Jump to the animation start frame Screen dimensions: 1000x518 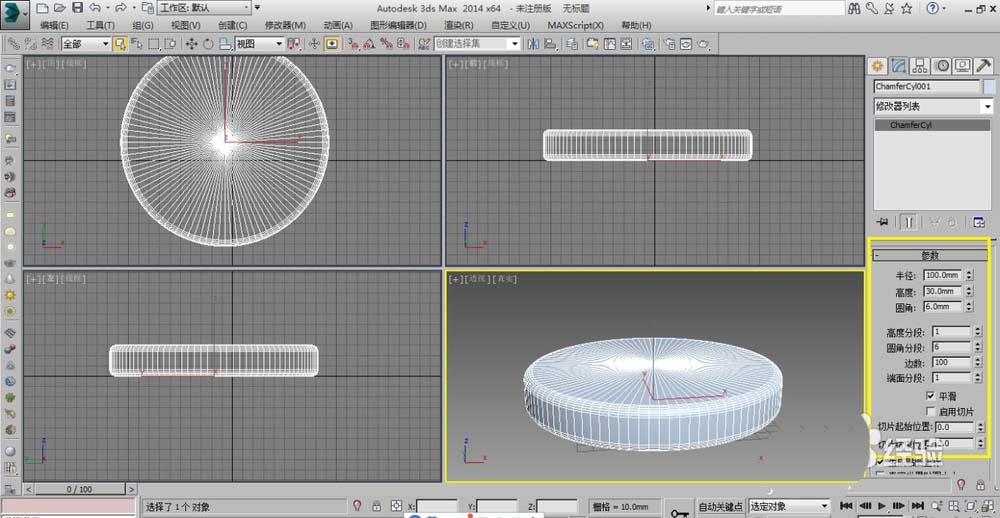(x=847, y=505)
